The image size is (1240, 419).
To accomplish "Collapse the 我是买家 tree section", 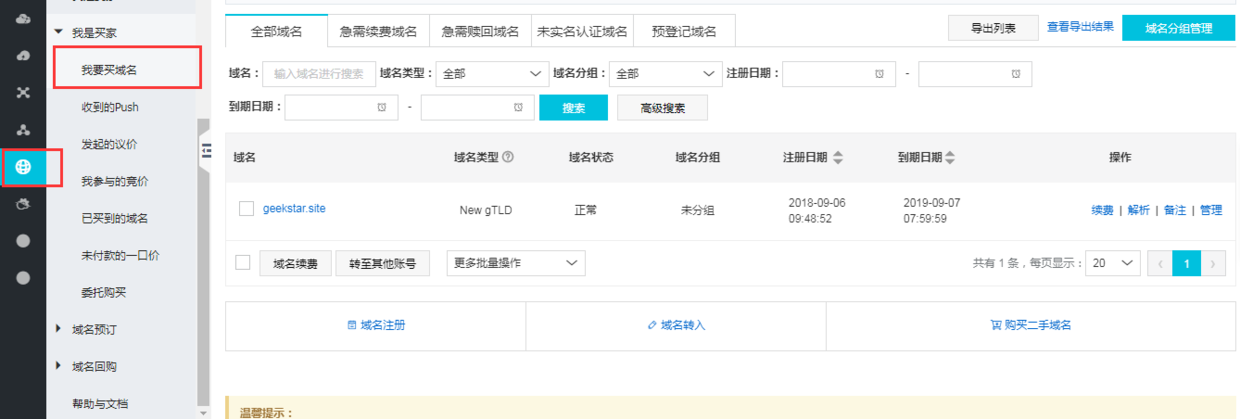I will point(59,33).
